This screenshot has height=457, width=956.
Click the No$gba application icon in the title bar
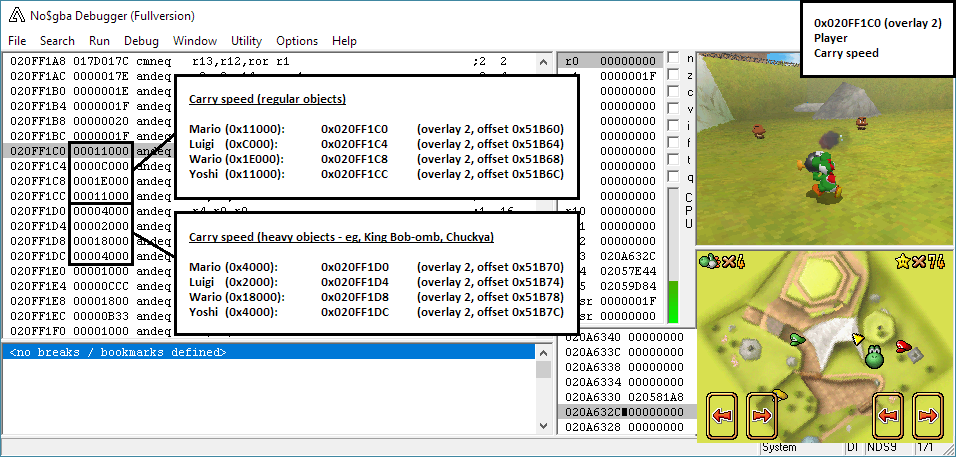pyautogui.click(x=15, y=16)
